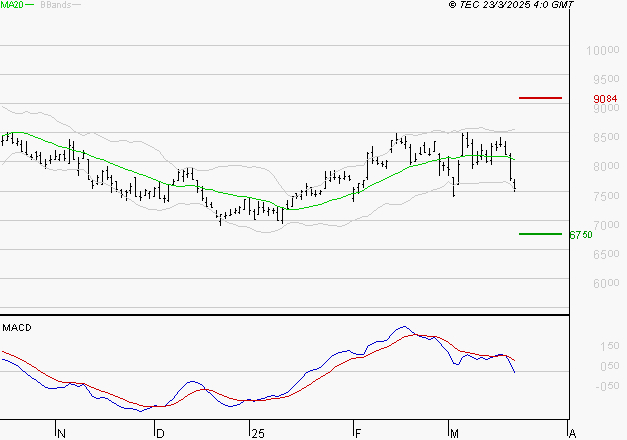Image resolution: width=627 pixels, height=440 pixels.
Task: Select the 25 year marker on time axis
Action: click(x=257, y=433)
